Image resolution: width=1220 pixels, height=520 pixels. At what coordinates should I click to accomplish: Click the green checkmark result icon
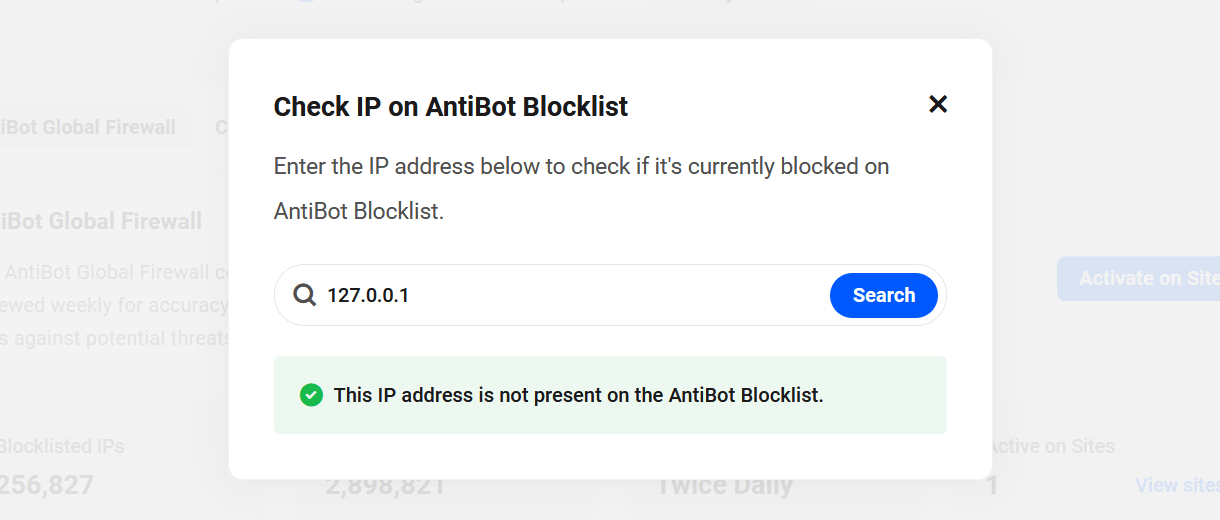(x=311, y=395)
